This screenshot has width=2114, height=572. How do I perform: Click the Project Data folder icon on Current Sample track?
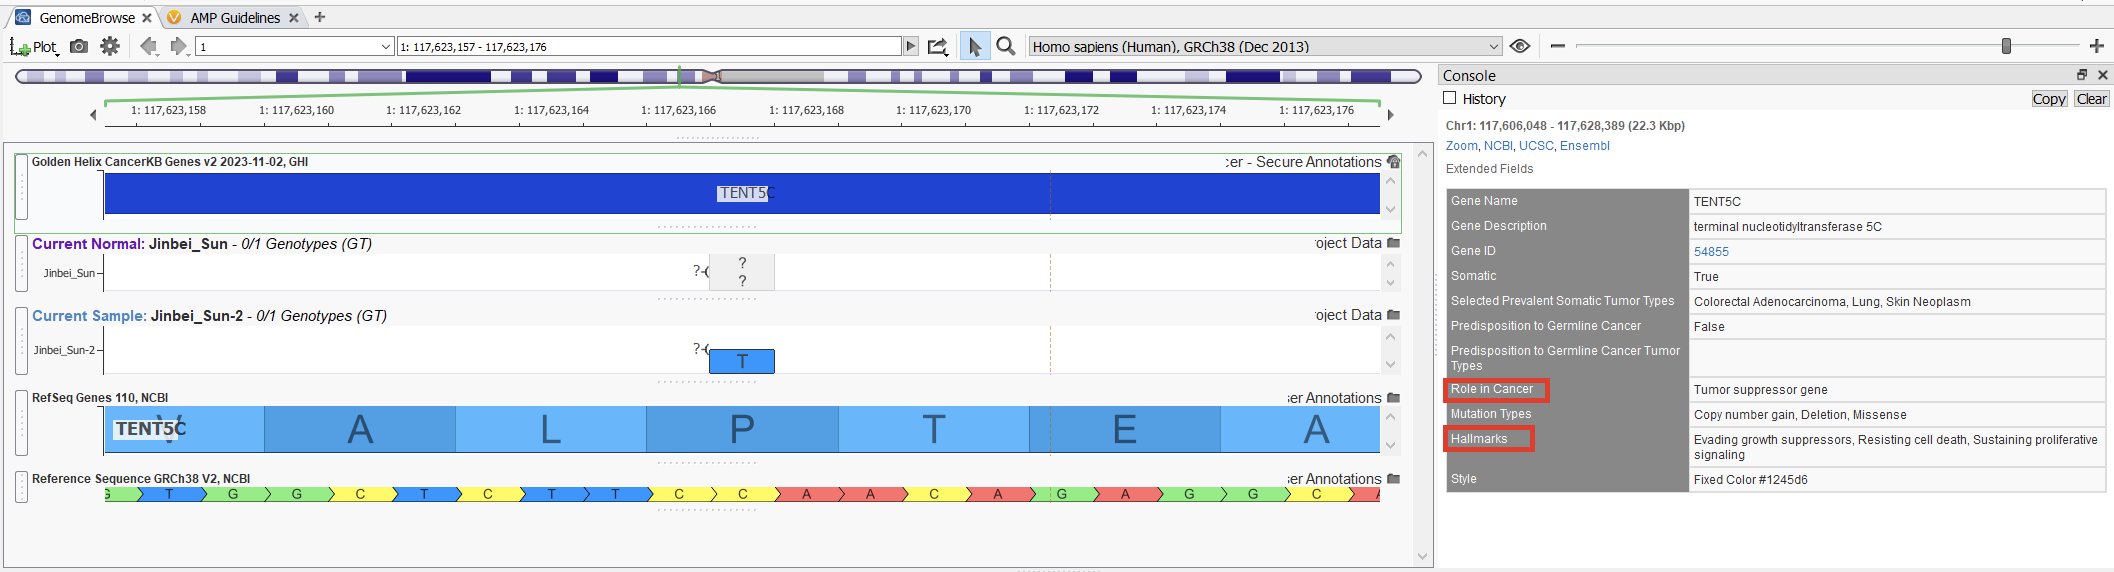point(1394,315)
